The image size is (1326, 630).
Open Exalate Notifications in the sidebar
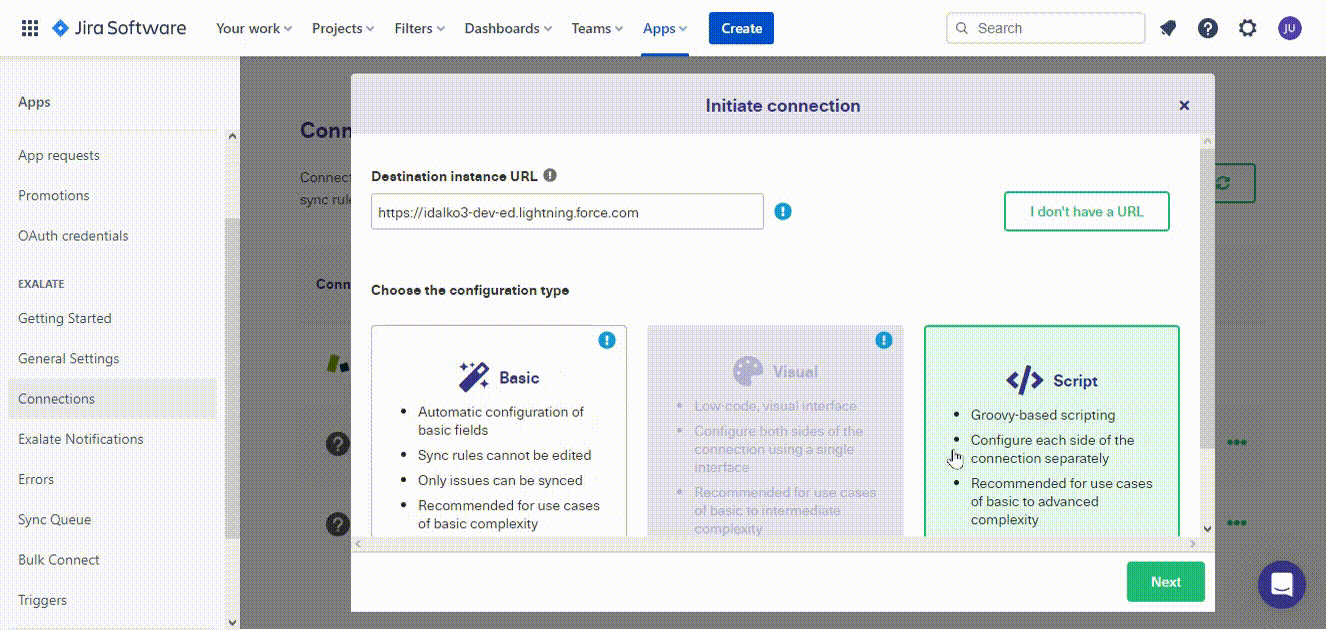pos(81,439)
